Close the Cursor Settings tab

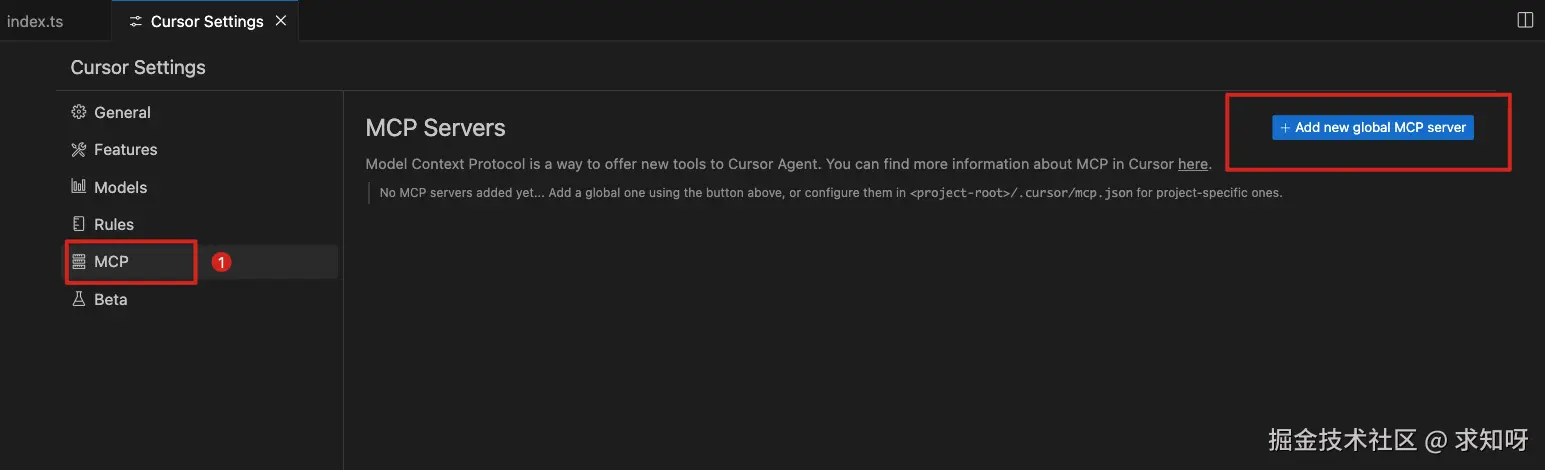pos(281,21)
